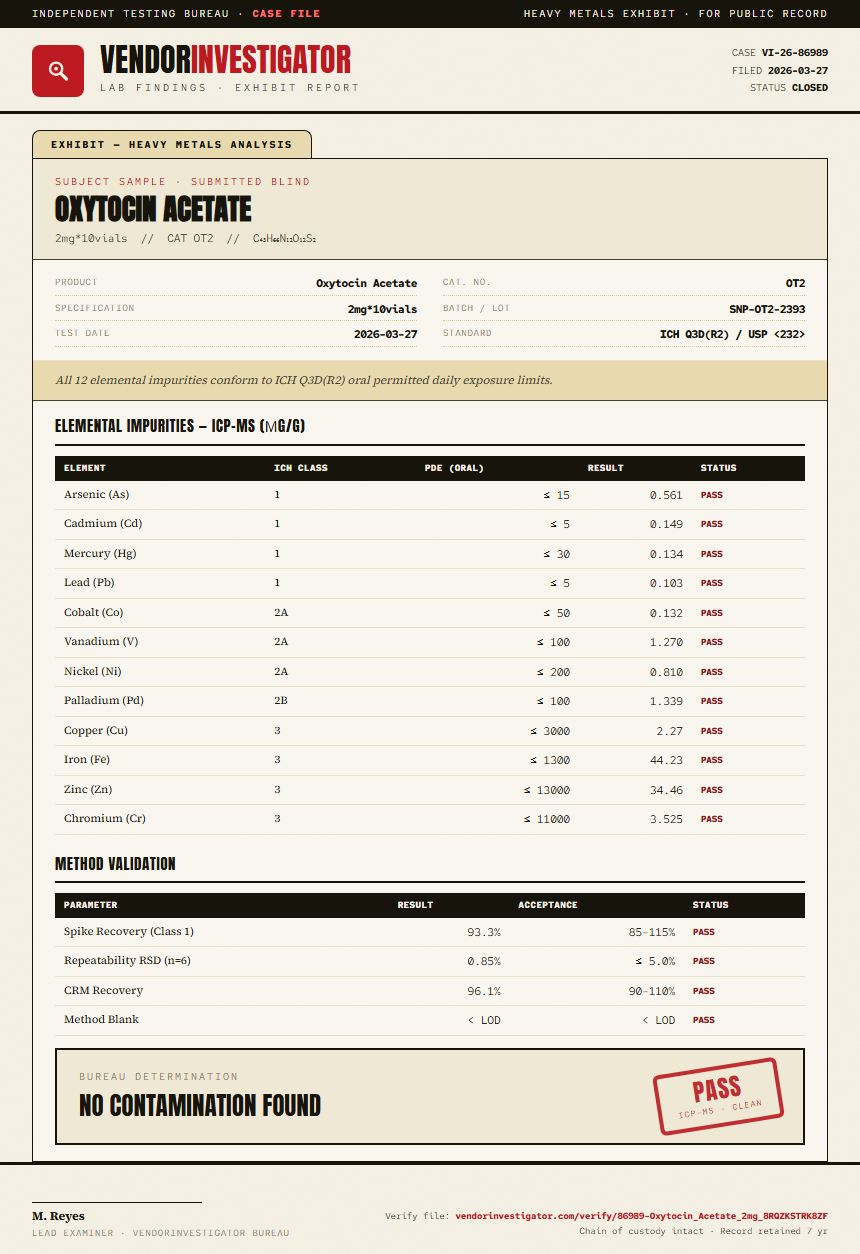This screenshot has height=1254, width=860.
Task: Click the ELEMENT column header
Action: (85, 468)
